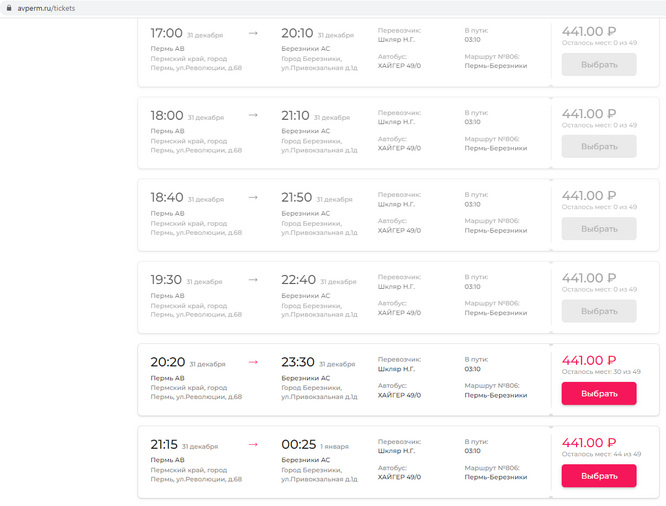The height and width of the screenshot is (506, 666).
Task: Click the red arrow on the 20:20 trip
Action: 253,362
